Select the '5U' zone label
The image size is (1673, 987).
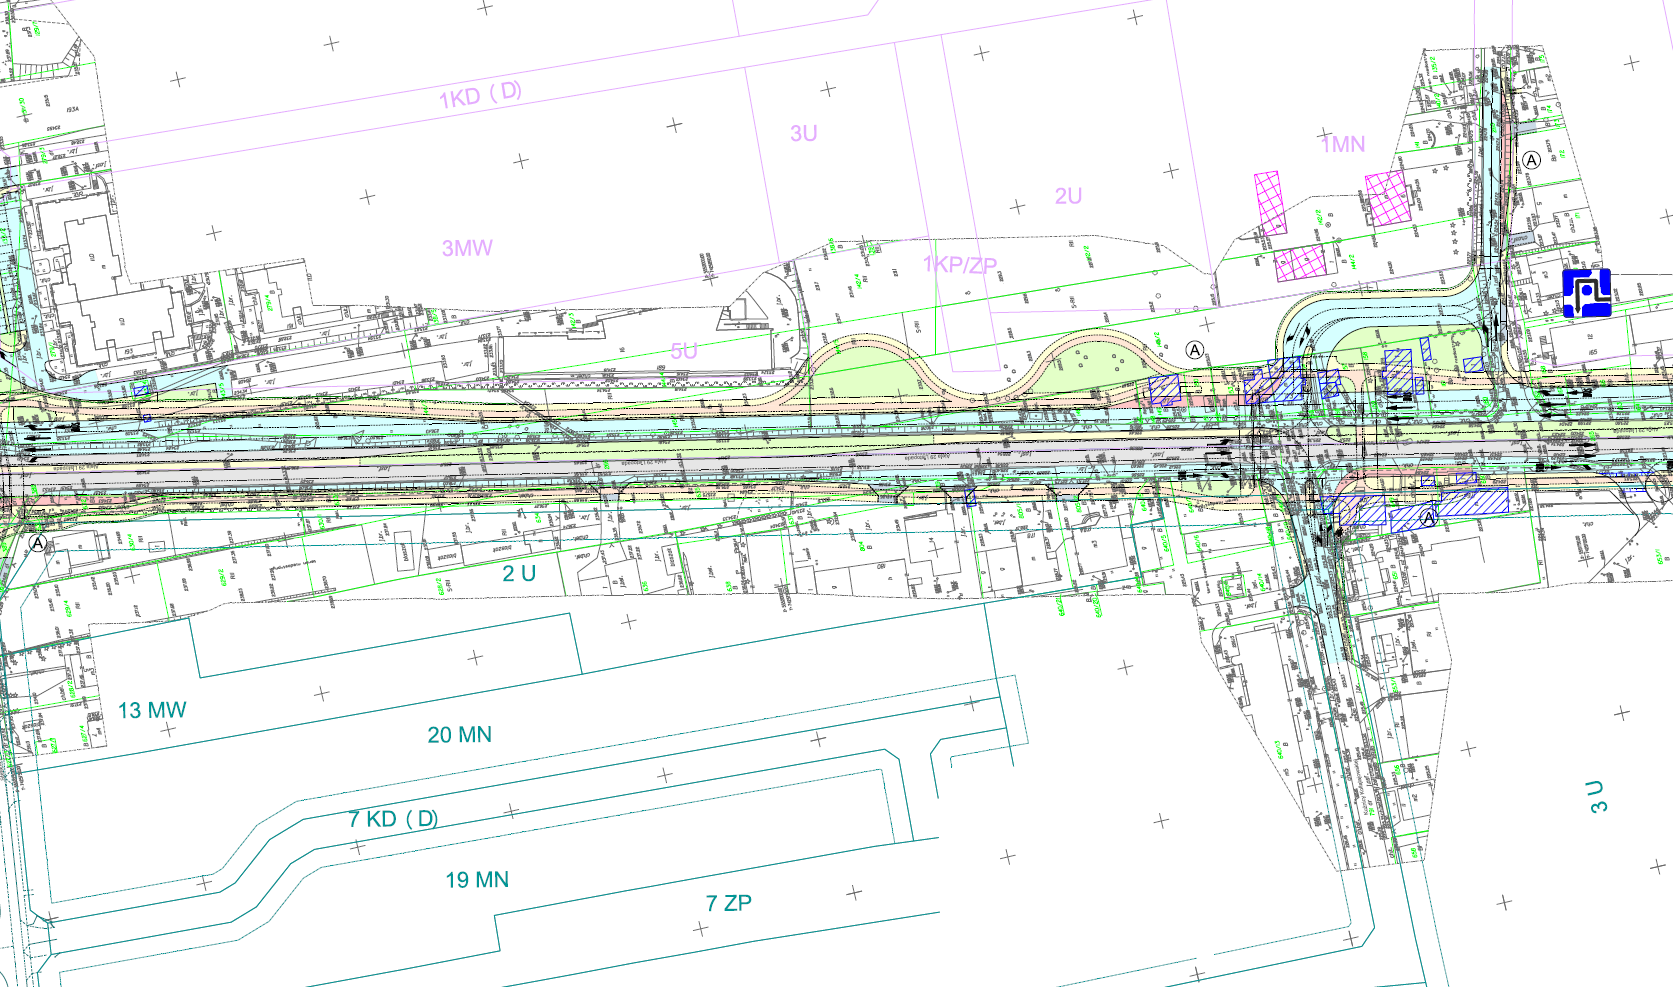point(684,351)
